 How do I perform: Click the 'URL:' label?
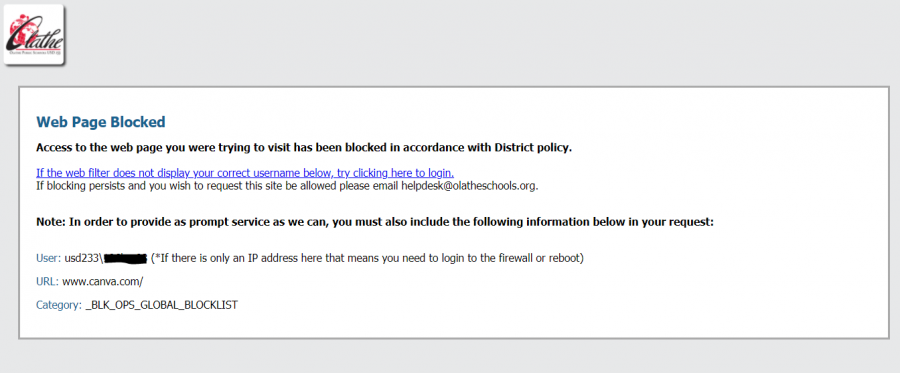[47, 282]
